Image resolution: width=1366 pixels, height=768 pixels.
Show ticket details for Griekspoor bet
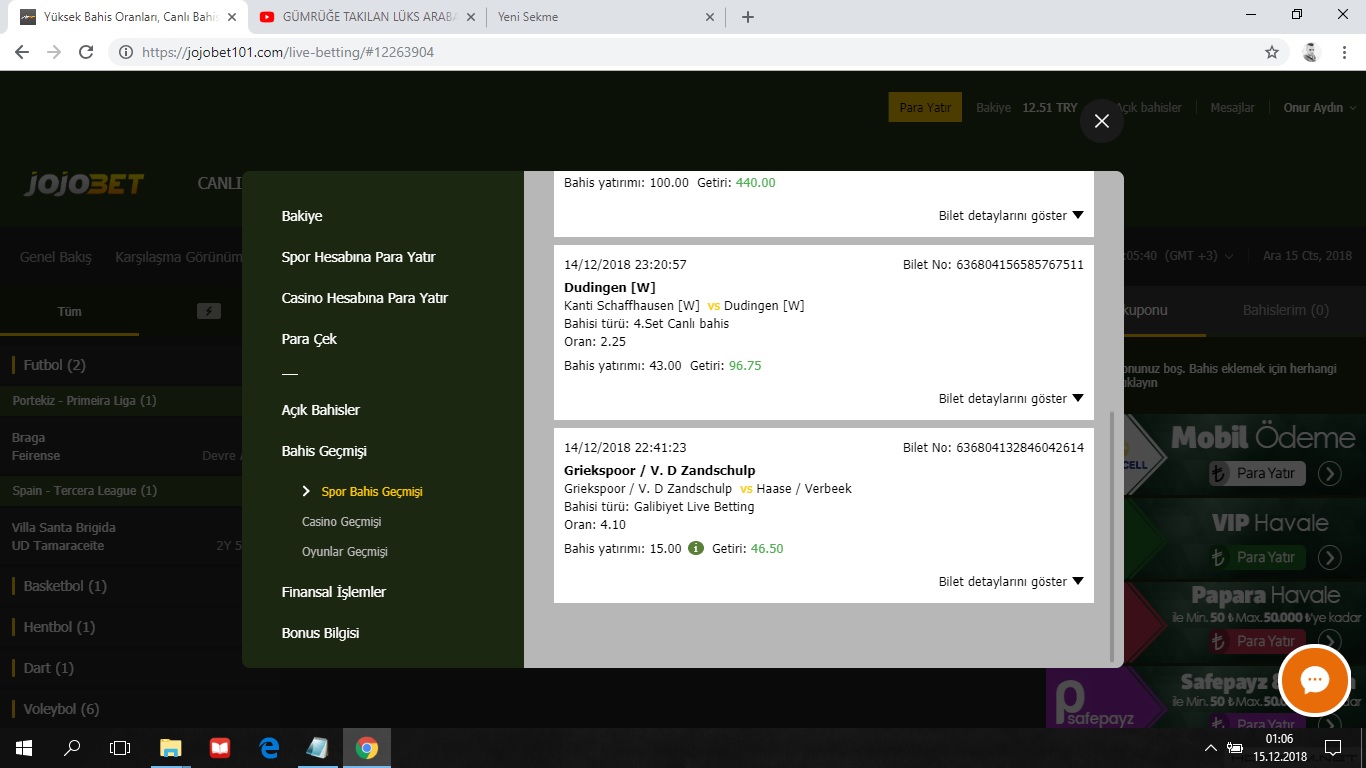[1010, 581]
